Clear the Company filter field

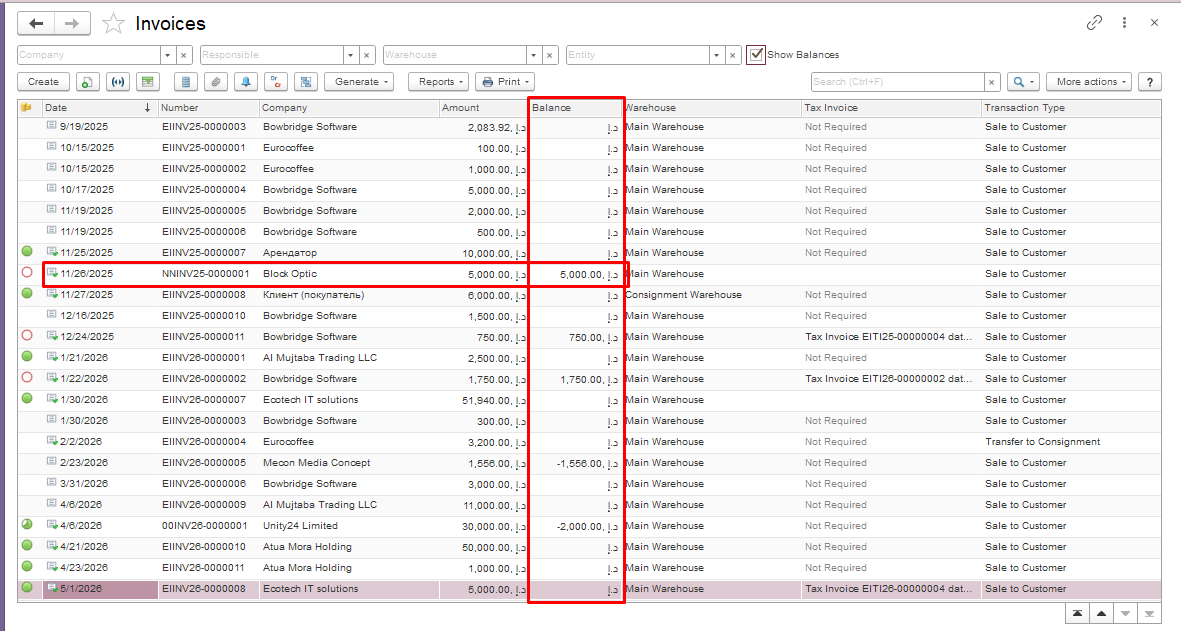tap(184, 55)
